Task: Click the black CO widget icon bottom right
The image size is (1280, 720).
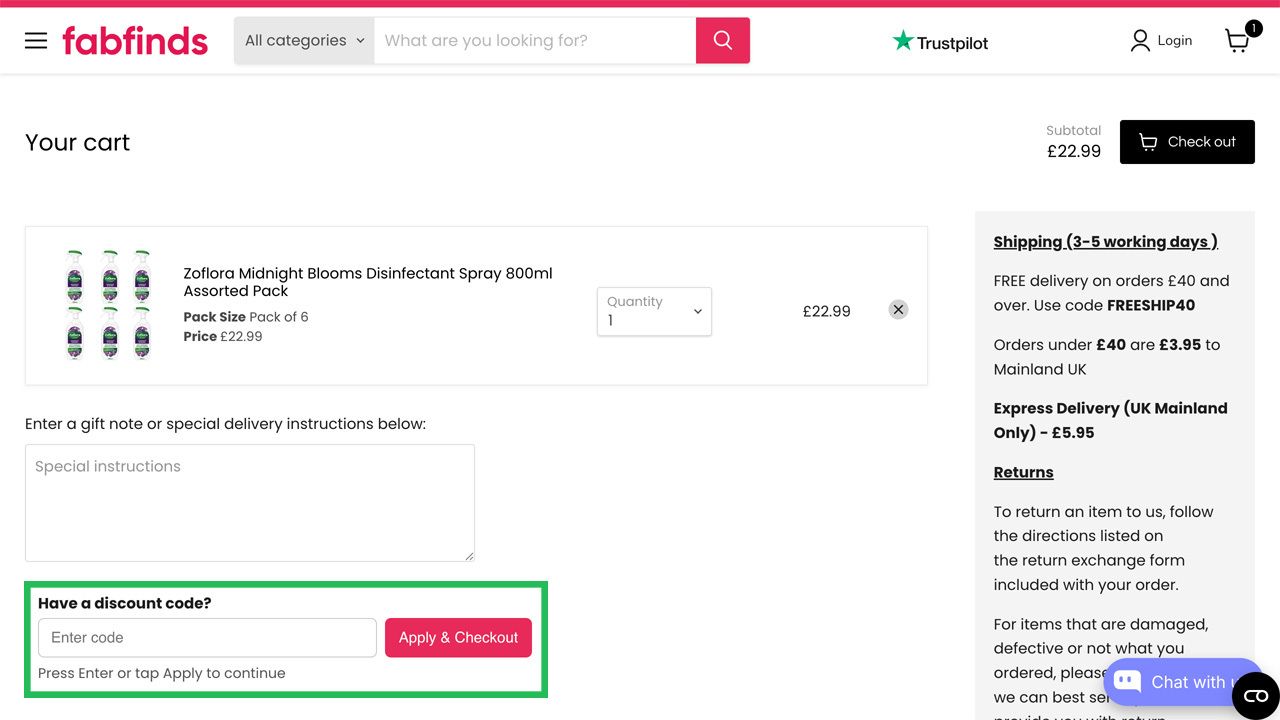Action: pos(1255,695)
